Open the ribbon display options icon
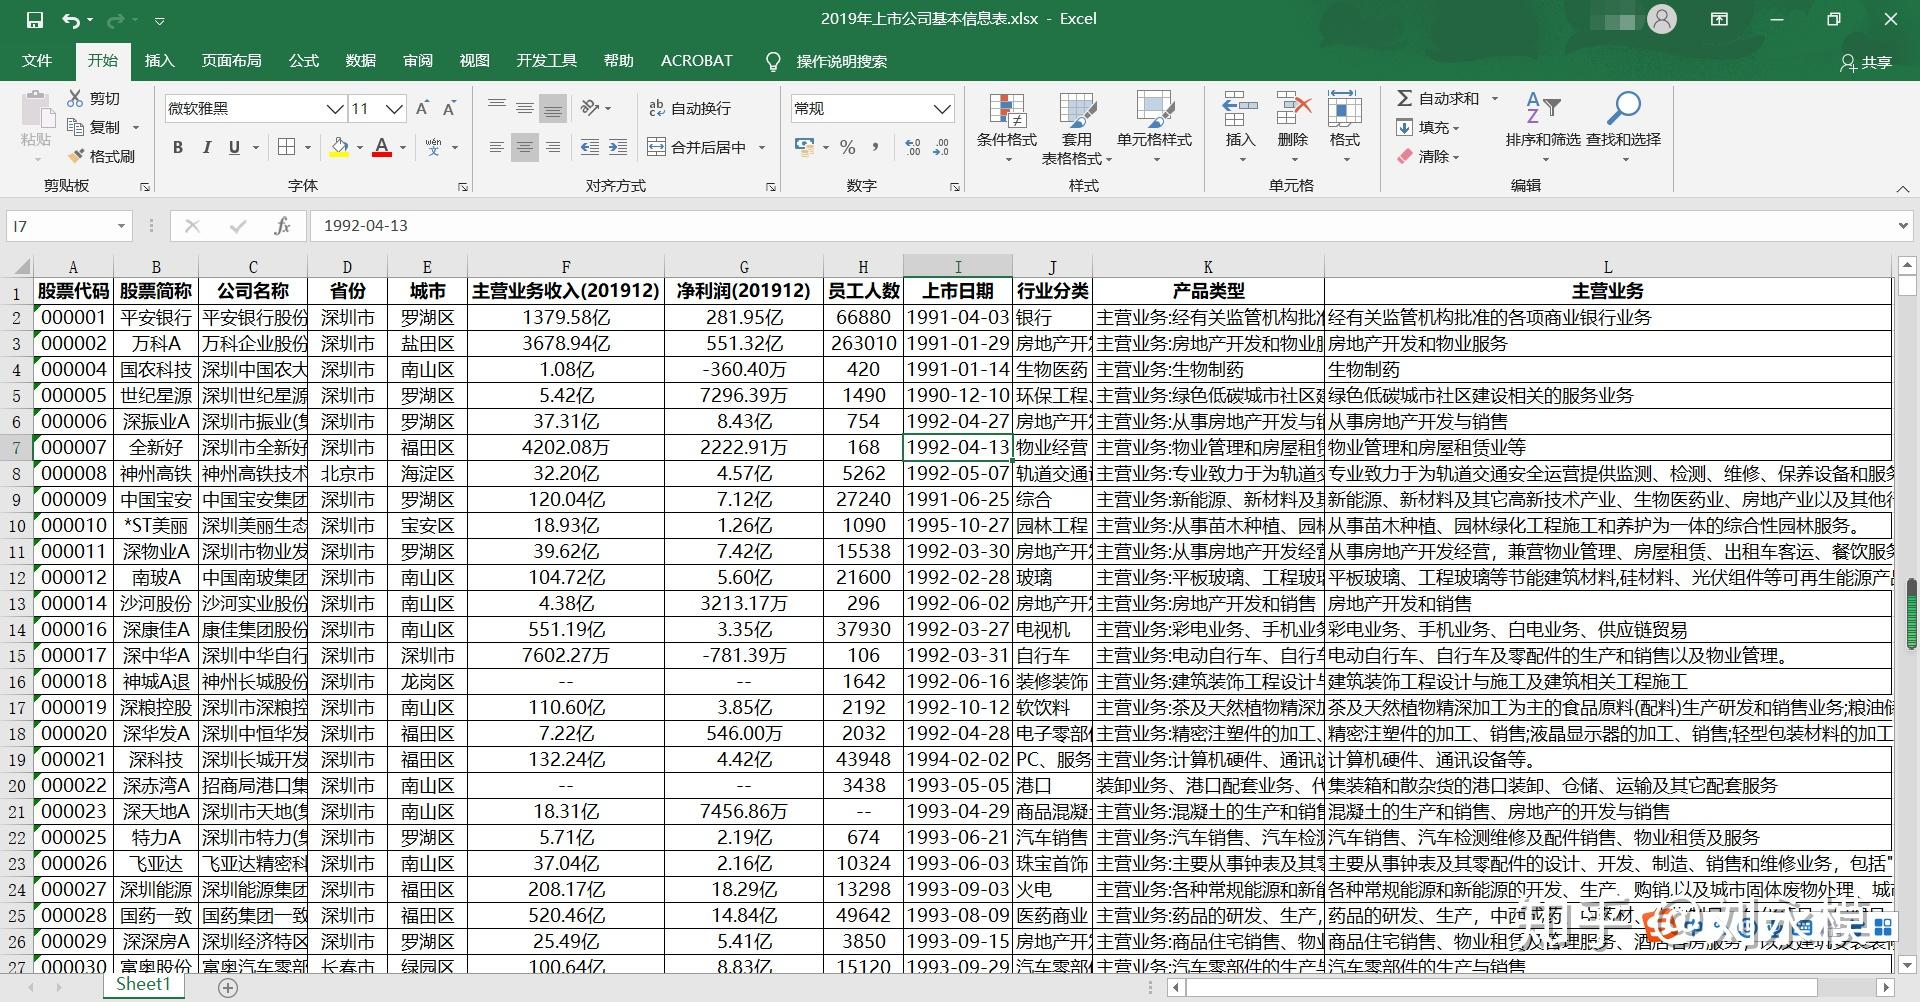Viewport: 1920px width, 1002px height. (x=1719, y=19)
